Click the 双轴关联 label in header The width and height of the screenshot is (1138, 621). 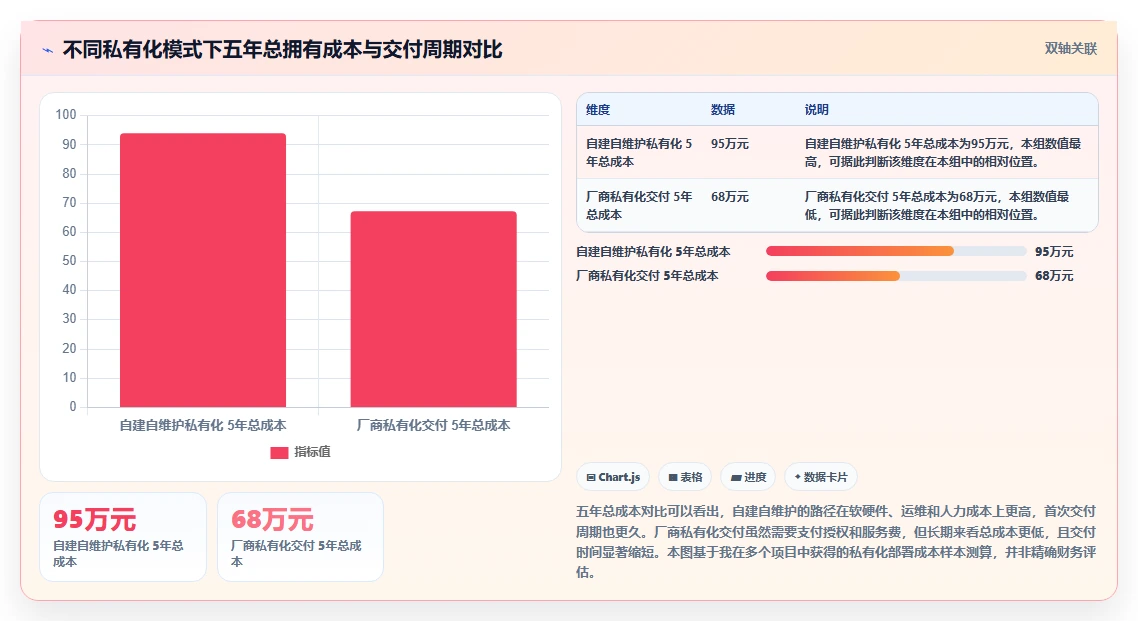(1071, 49)
